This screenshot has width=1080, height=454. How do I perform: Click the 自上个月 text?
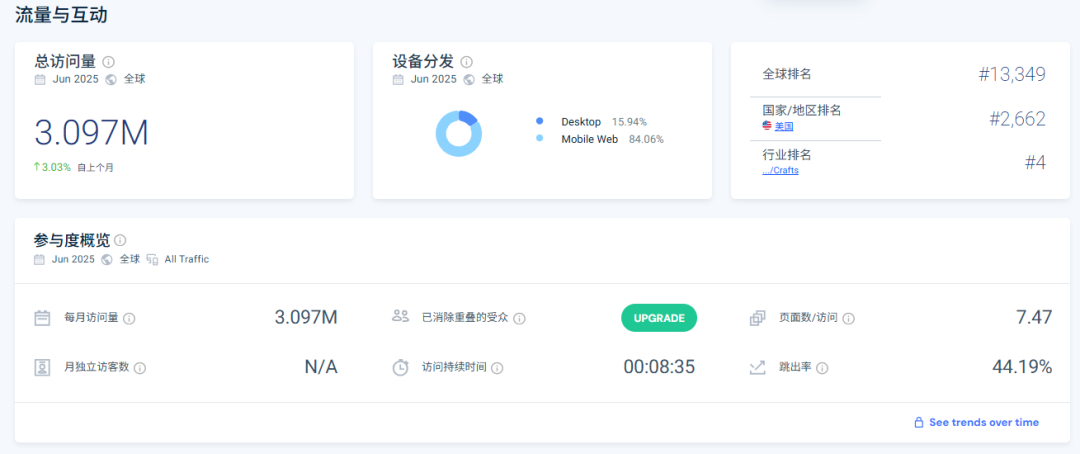[95, 167]
